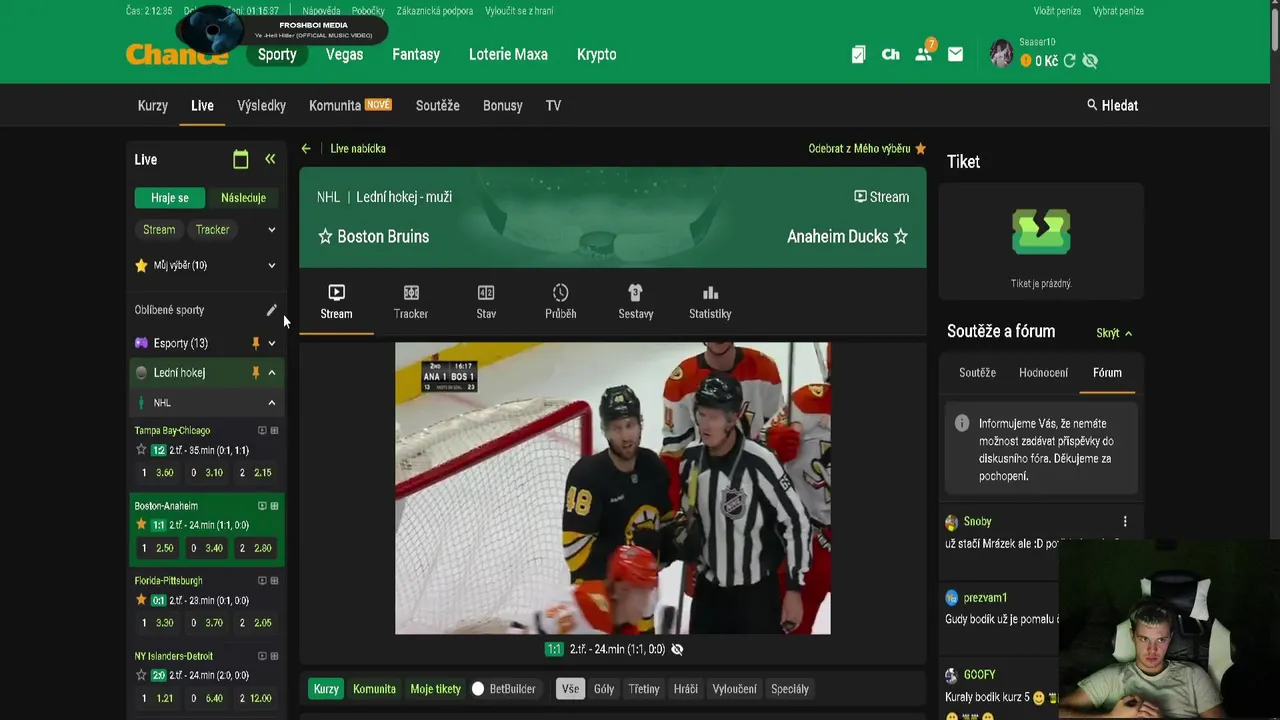Open stream icon for Tampa Bay-Chicago
The height and width of the screenshot is (720, 1280).
click(x=262, y=431)
